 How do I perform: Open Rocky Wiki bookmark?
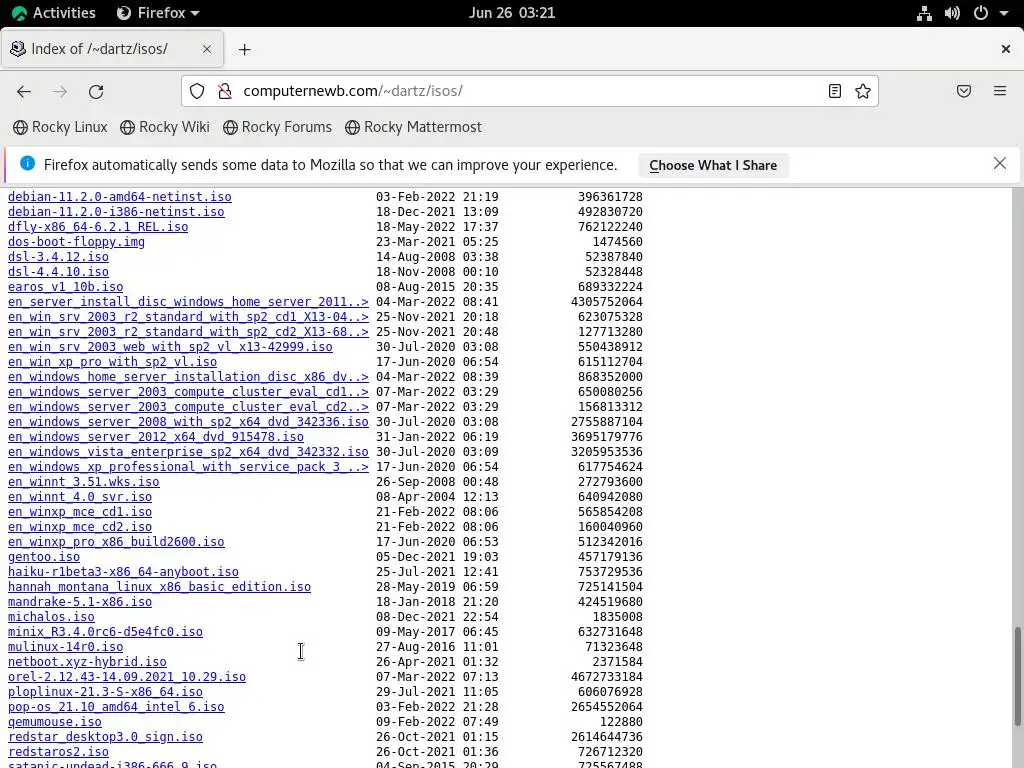tap(165, 127)
